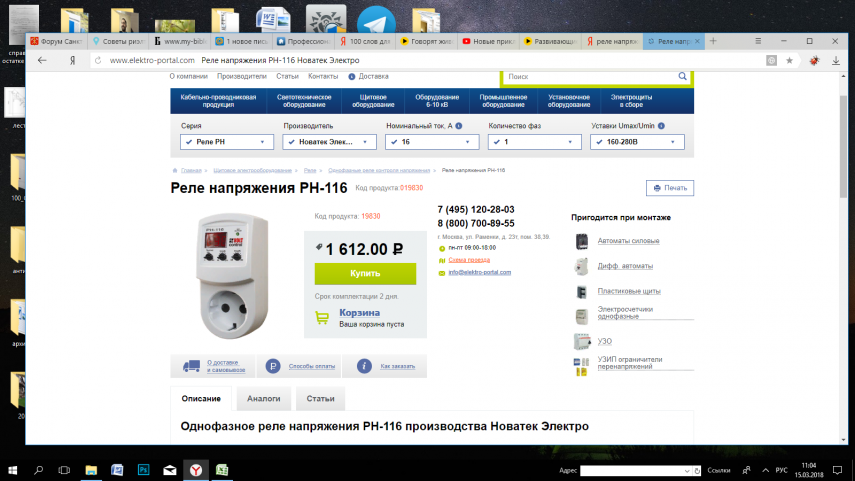The image size is (855, 481).
Task: Open the Контакты top link
Action: (x=323, y=76)
